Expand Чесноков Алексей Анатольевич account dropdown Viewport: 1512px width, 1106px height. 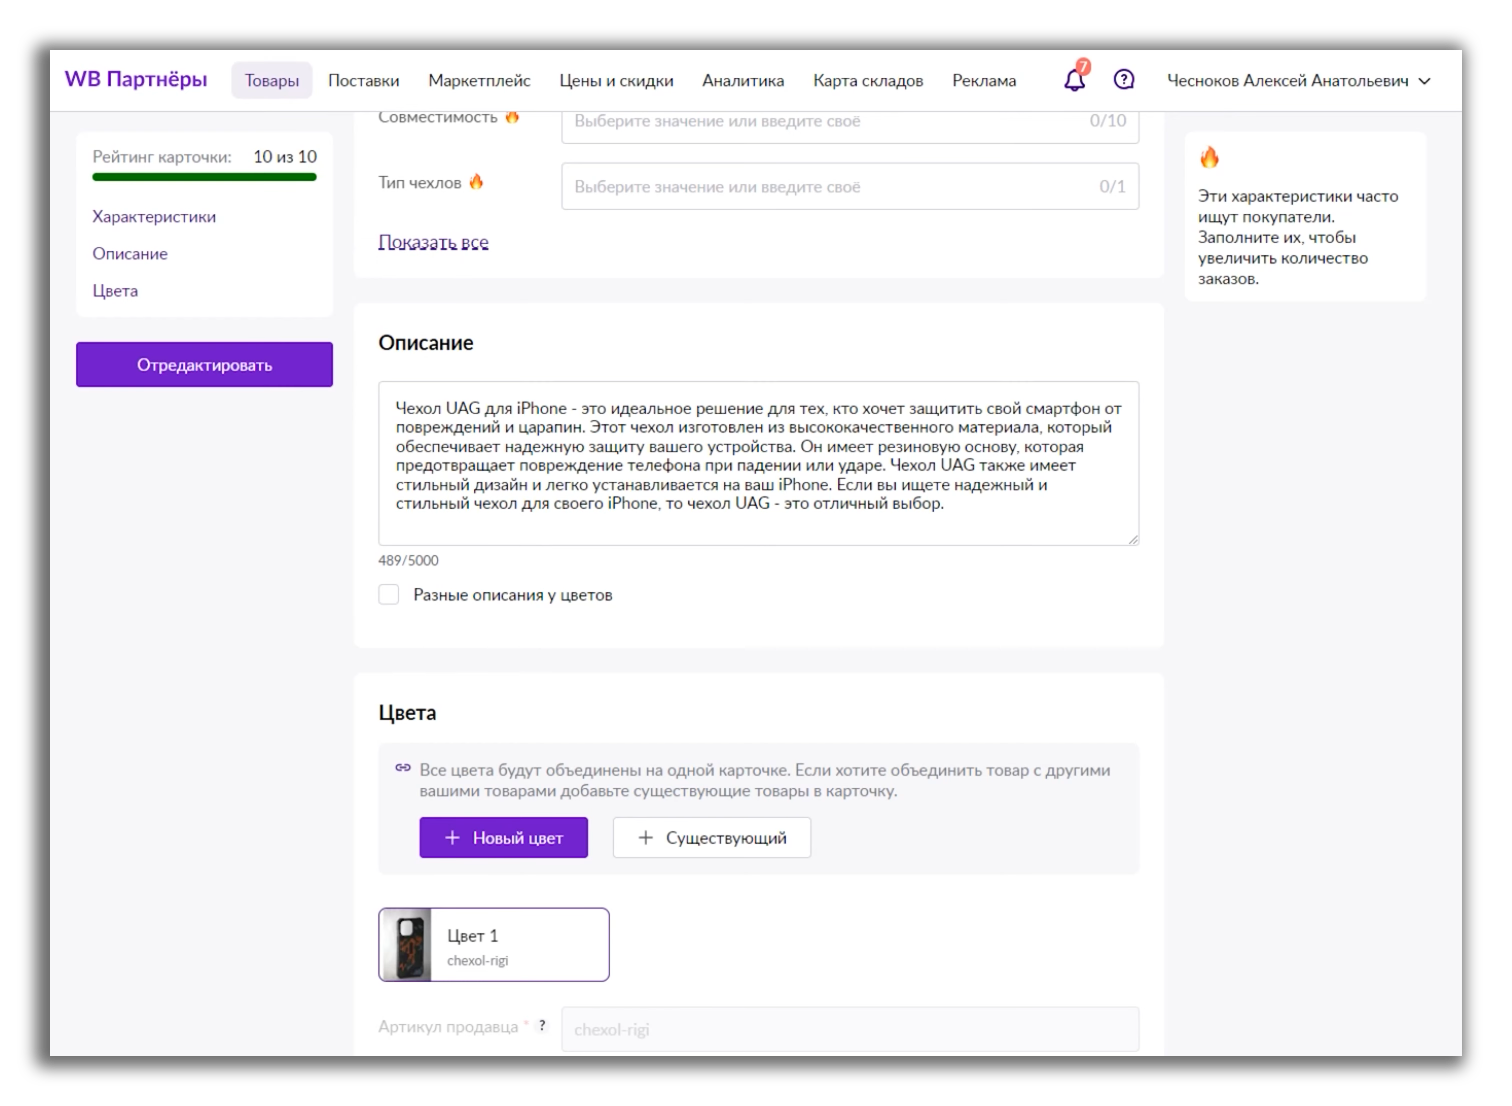point(1299,80)
